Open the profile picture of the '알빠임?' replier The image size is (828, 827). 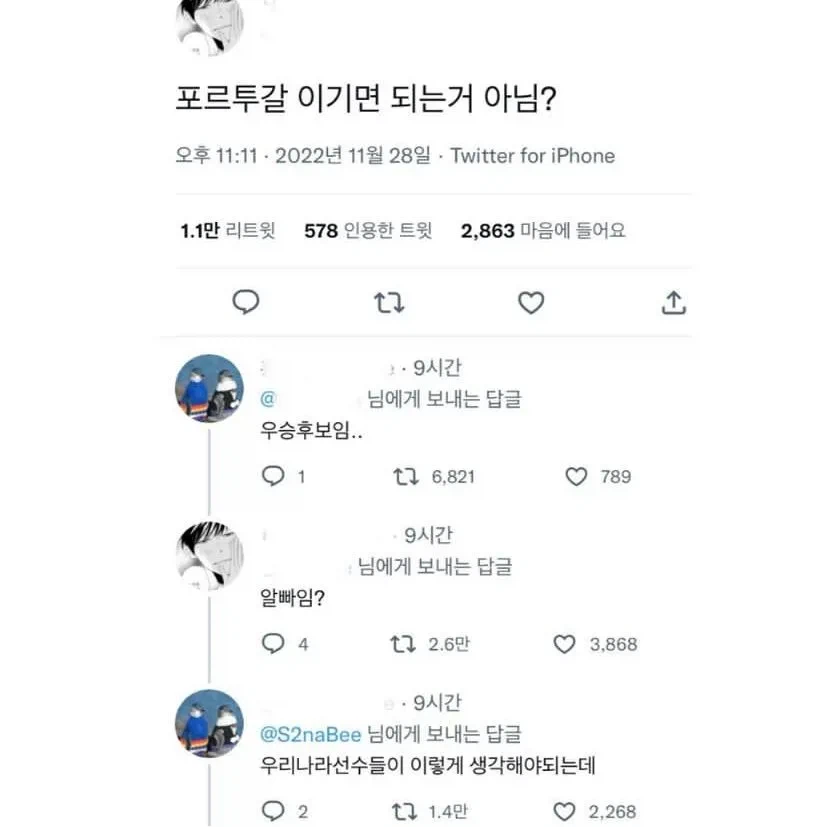[x=208, y=557]
